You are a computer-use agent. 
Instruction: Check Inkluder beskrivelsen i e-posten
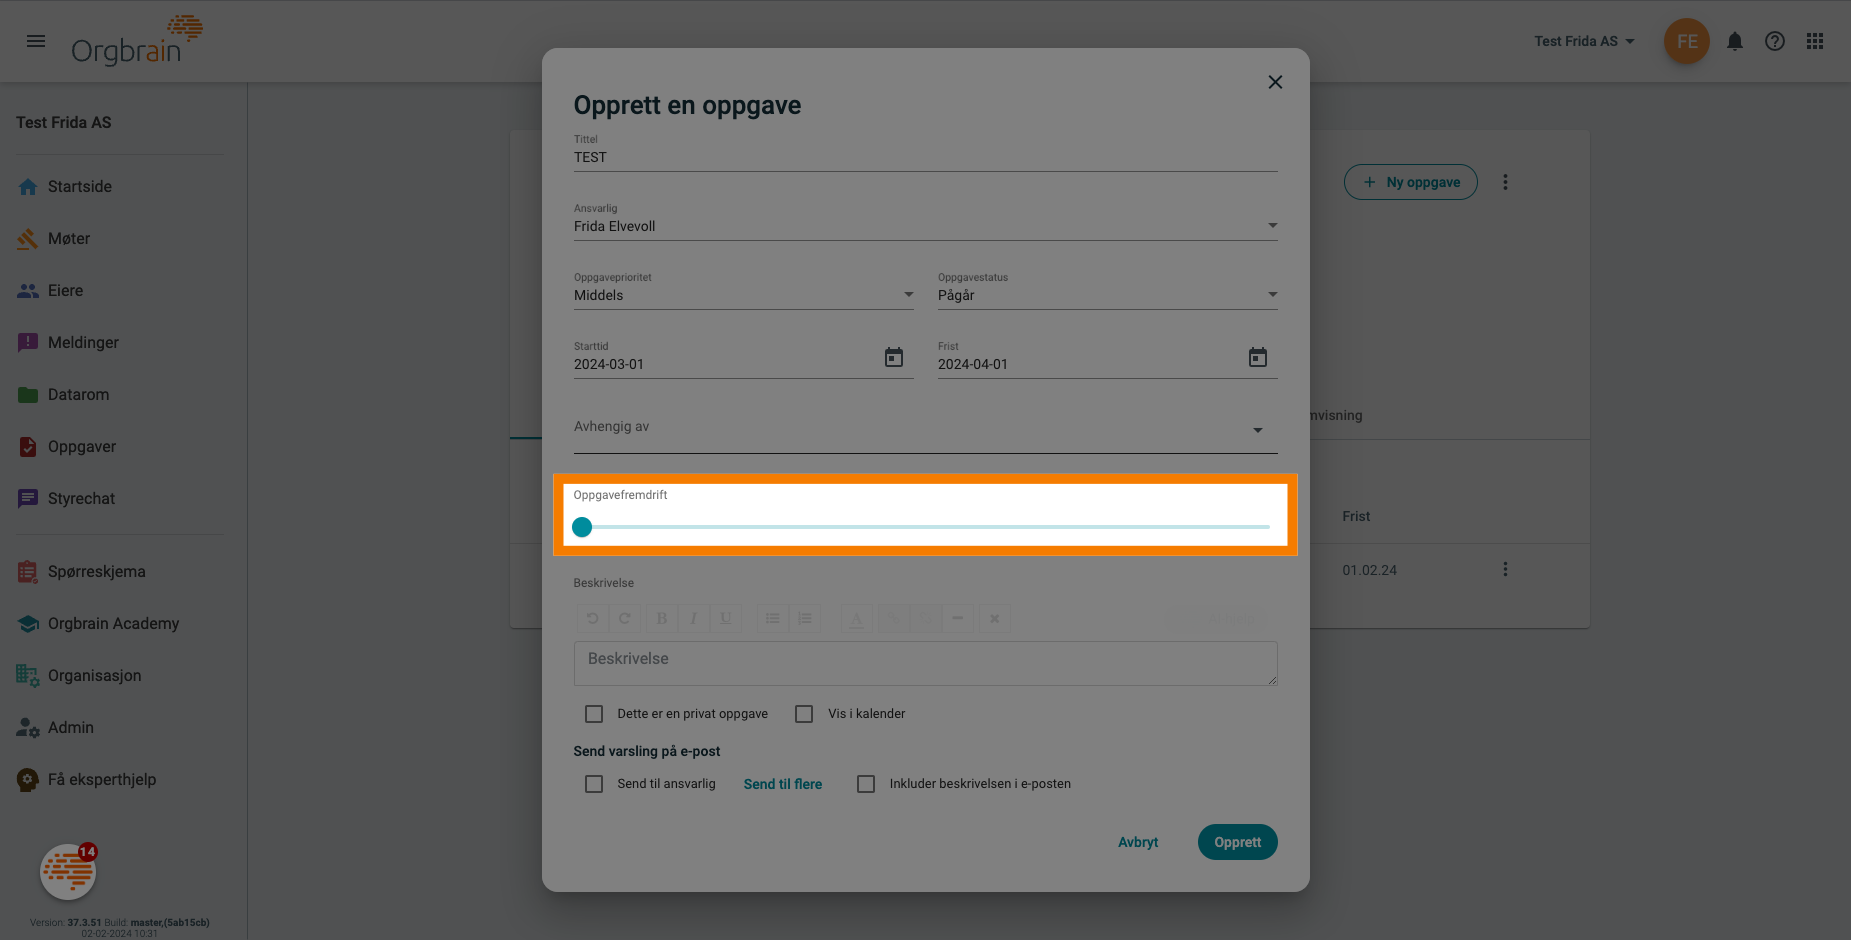[x=866, y=784]
